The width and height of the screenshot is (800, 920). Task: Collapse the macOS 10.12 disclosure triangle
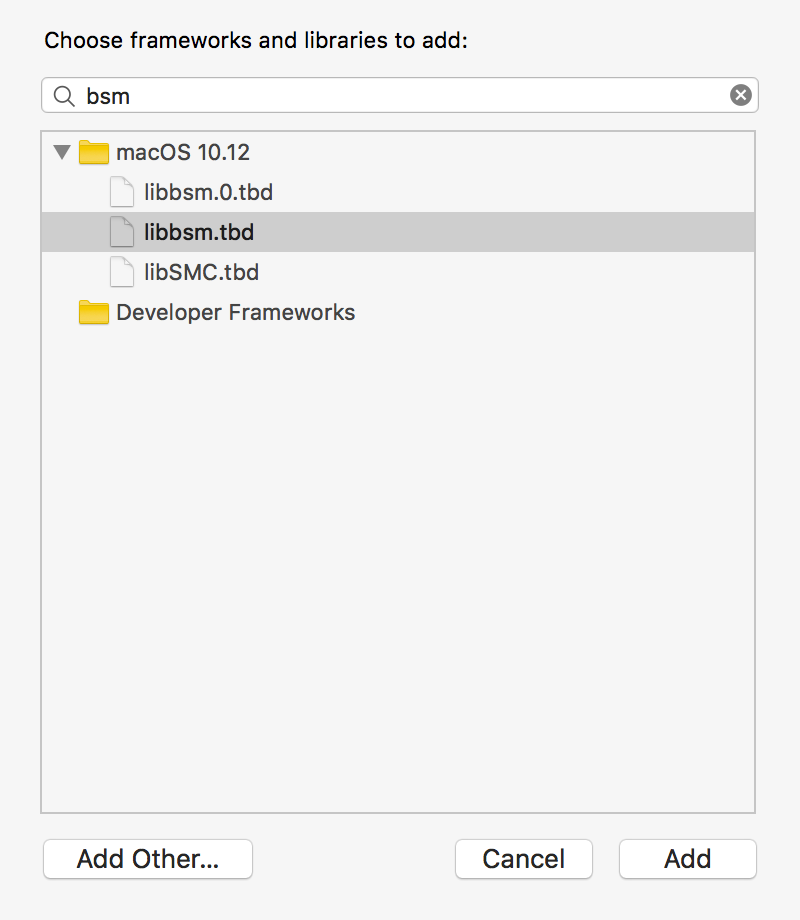point(62,153)
